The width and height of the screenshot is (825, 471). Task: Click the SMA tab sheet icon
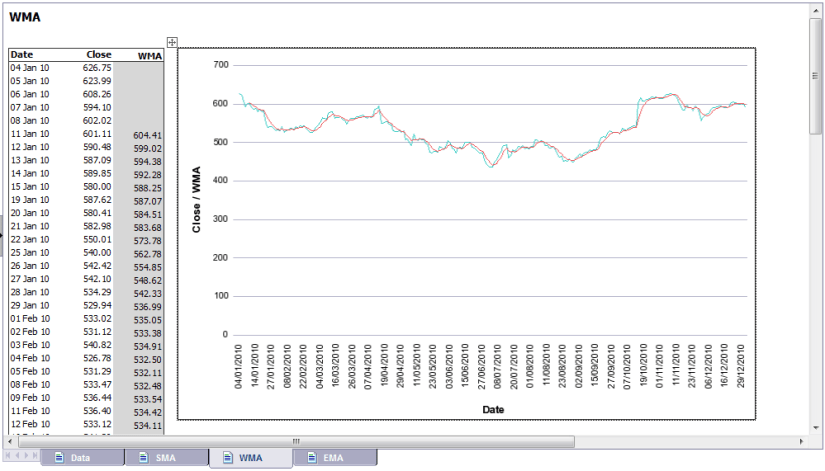pos(144,458)
